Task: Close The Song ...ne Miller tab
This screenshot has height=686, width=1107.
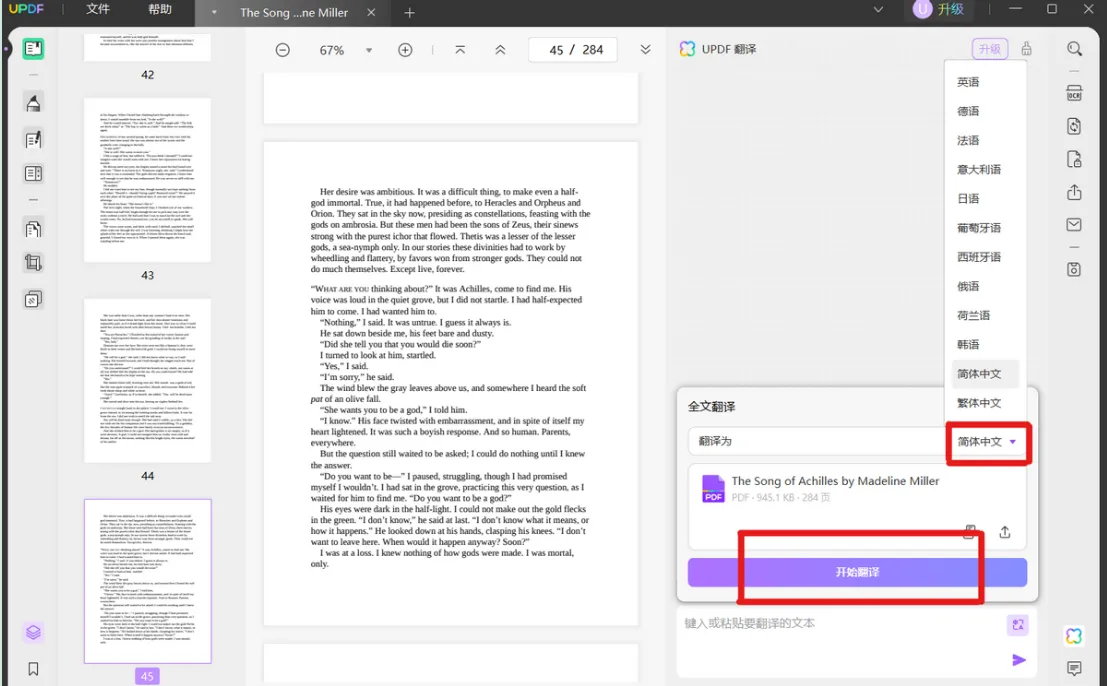Action: coord(371,13)
